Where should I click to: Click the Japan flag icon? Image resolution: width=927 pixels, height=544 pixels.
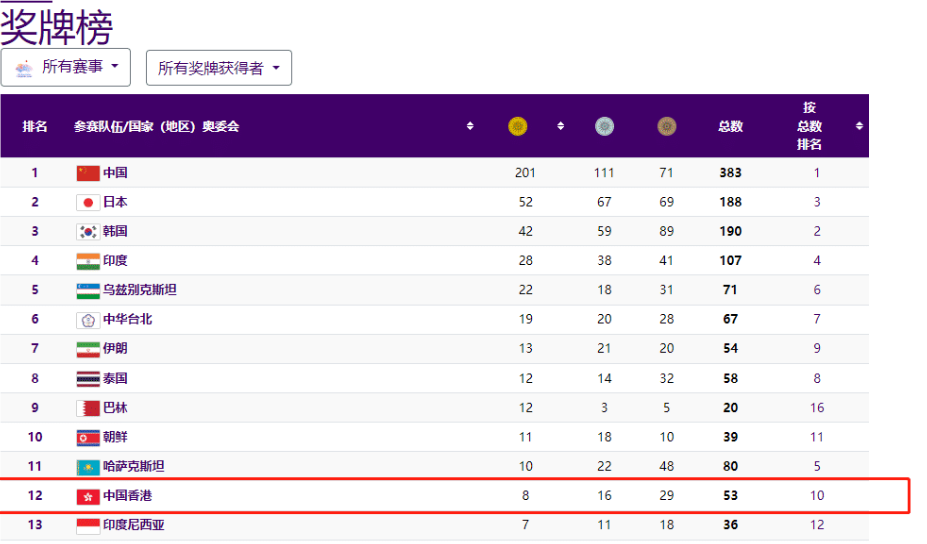click(x=88, y=202)
